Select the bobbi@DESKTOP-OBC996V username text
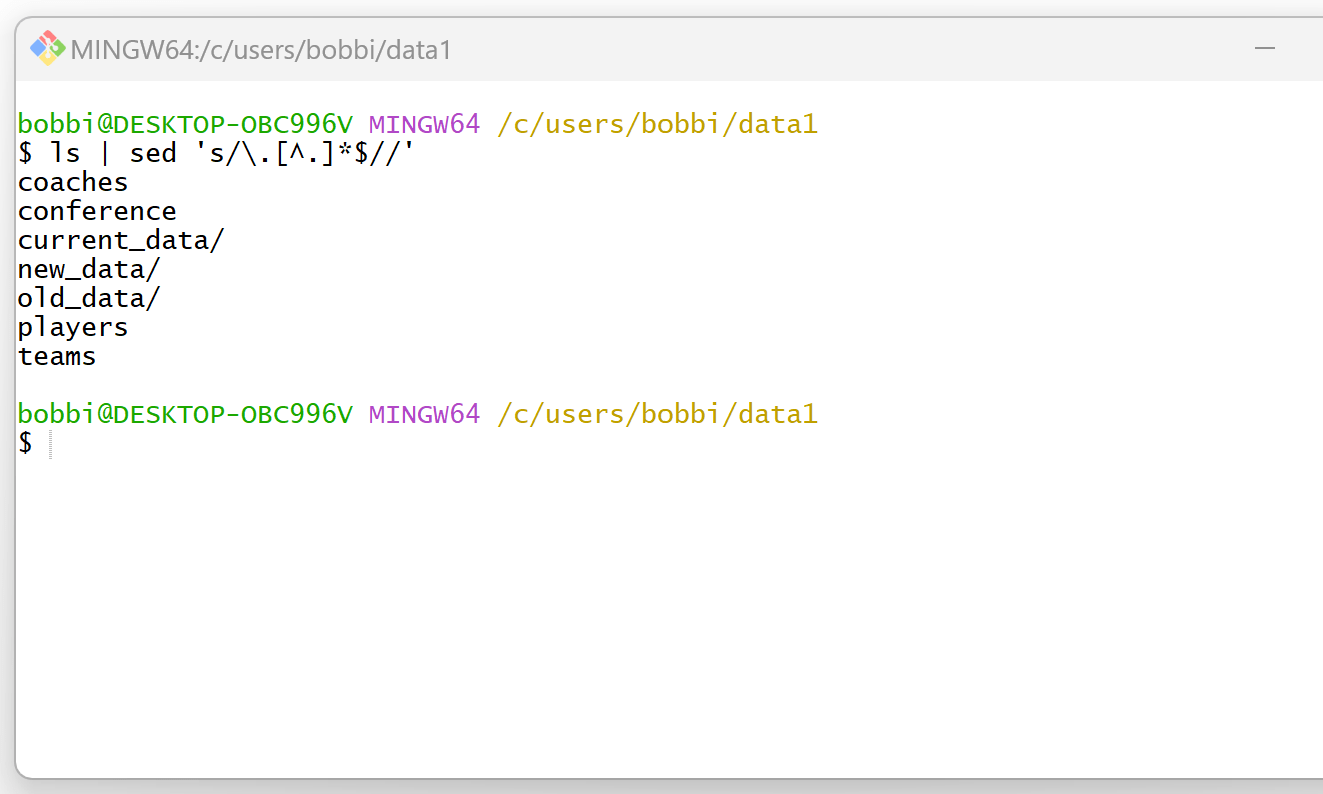This screenshot has width=1323, height=794. coord(185,124)
